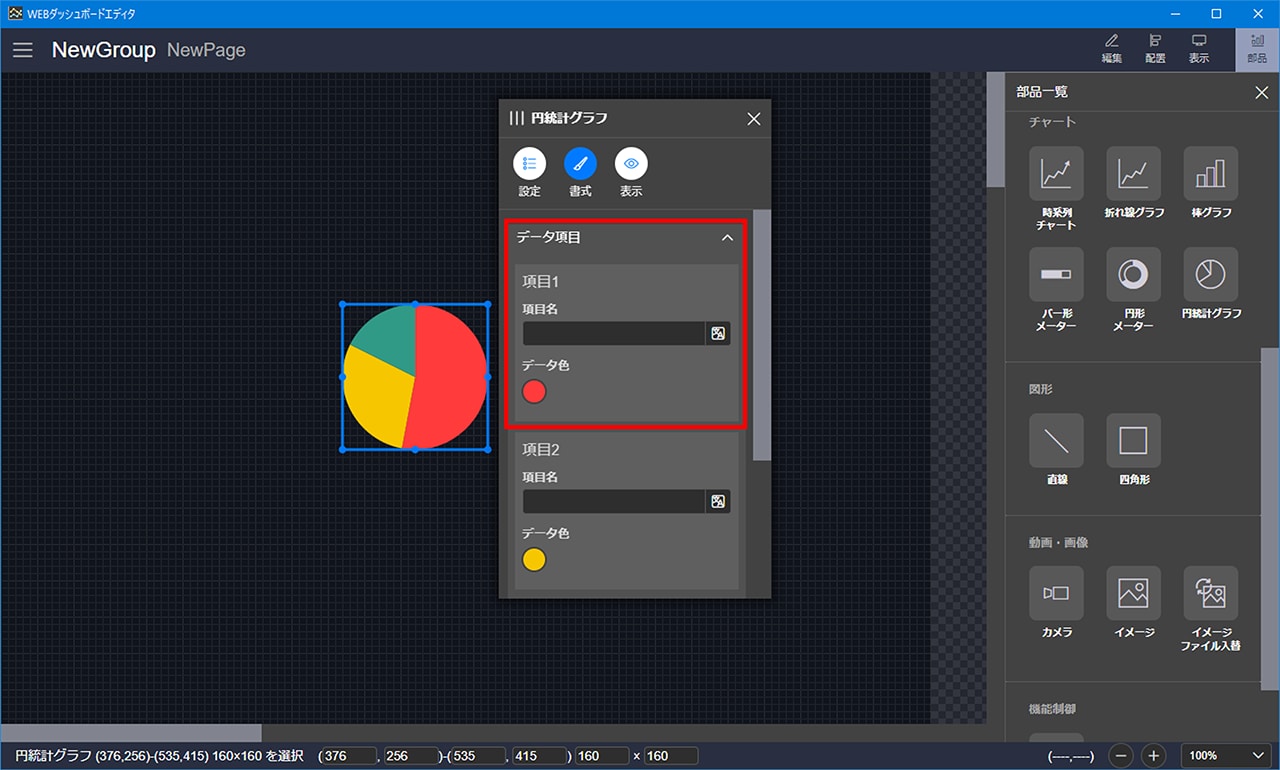Click the 項目2 項目名 input field

click(613, 502)
